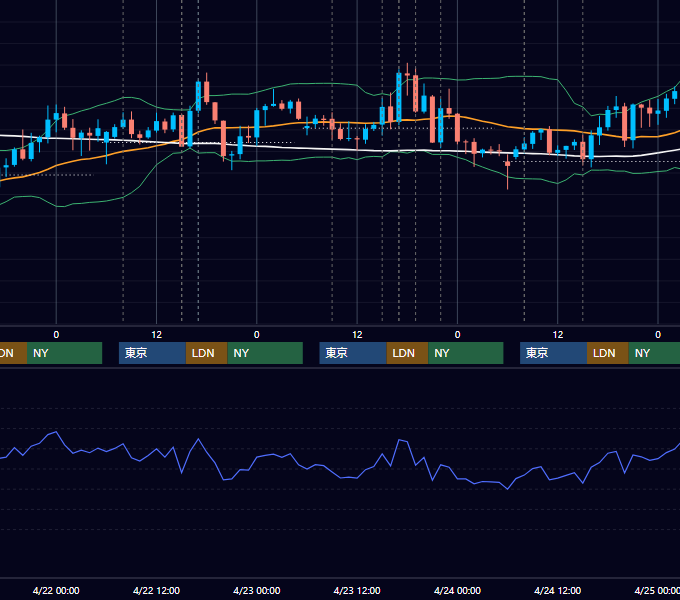The image size is (680, 600).
Task: Click the hour label 0 above 4/22 00:00
Action: click(56, 335)
